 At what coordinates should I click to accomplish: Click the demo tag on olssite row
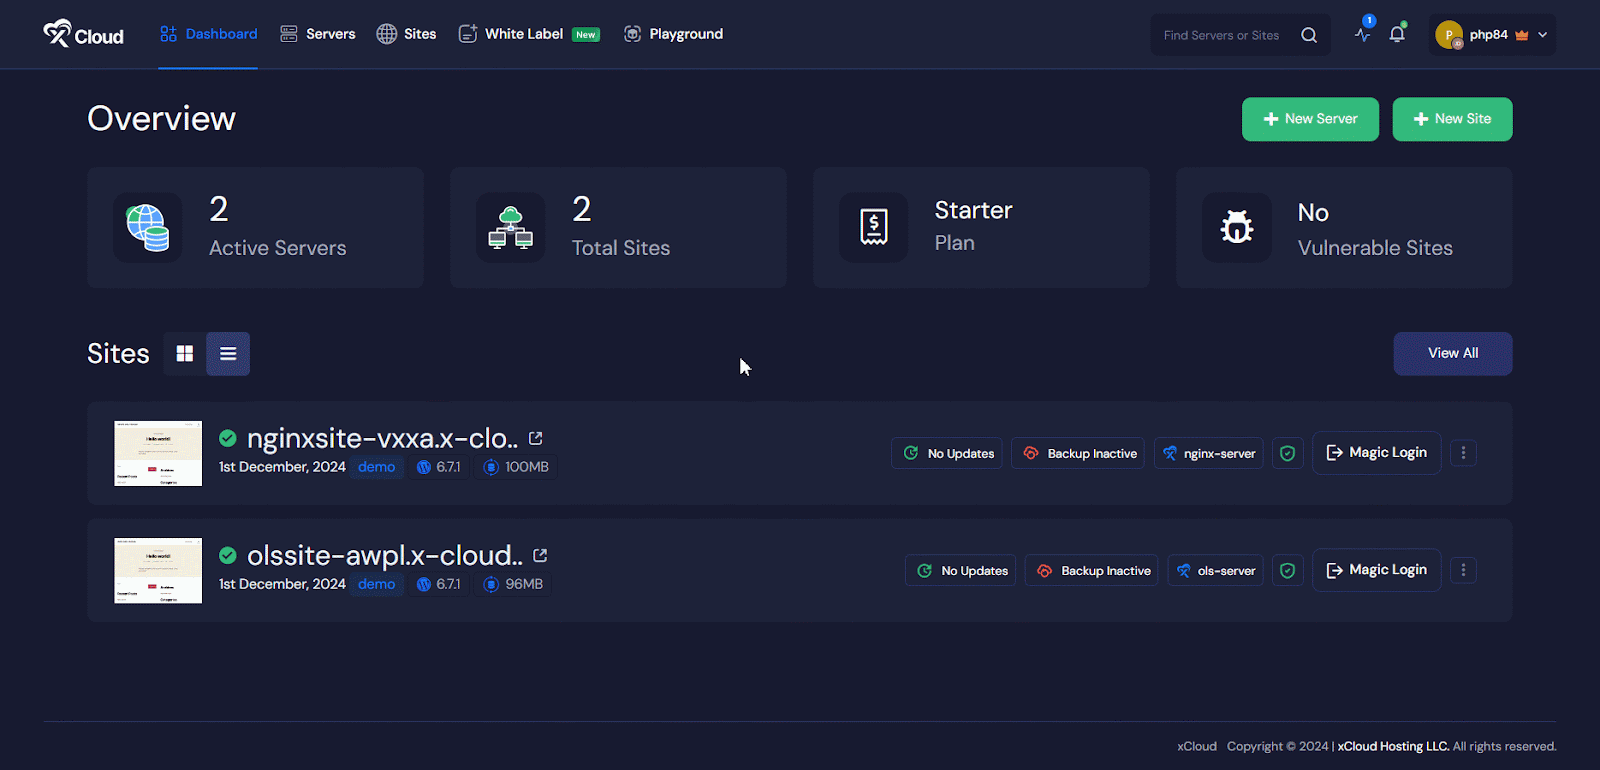(377, 584)
